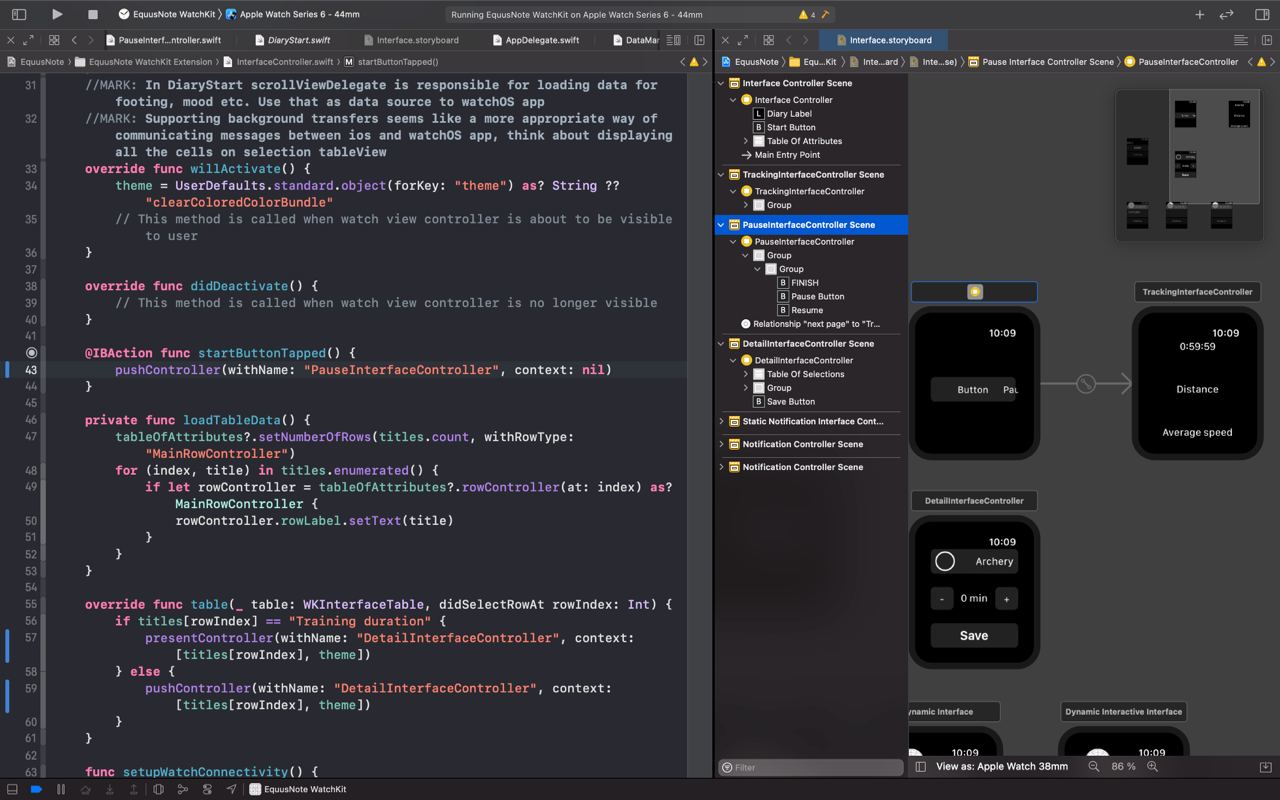Toggle the document outline button
The image size is (1280, 800).
click(921, 766)
